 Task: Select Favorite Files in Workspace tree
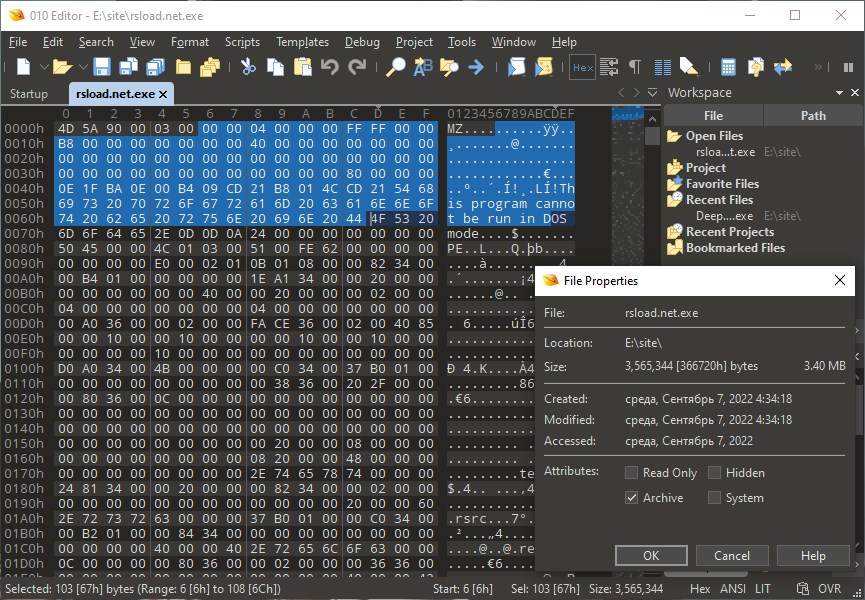(722, 184)
